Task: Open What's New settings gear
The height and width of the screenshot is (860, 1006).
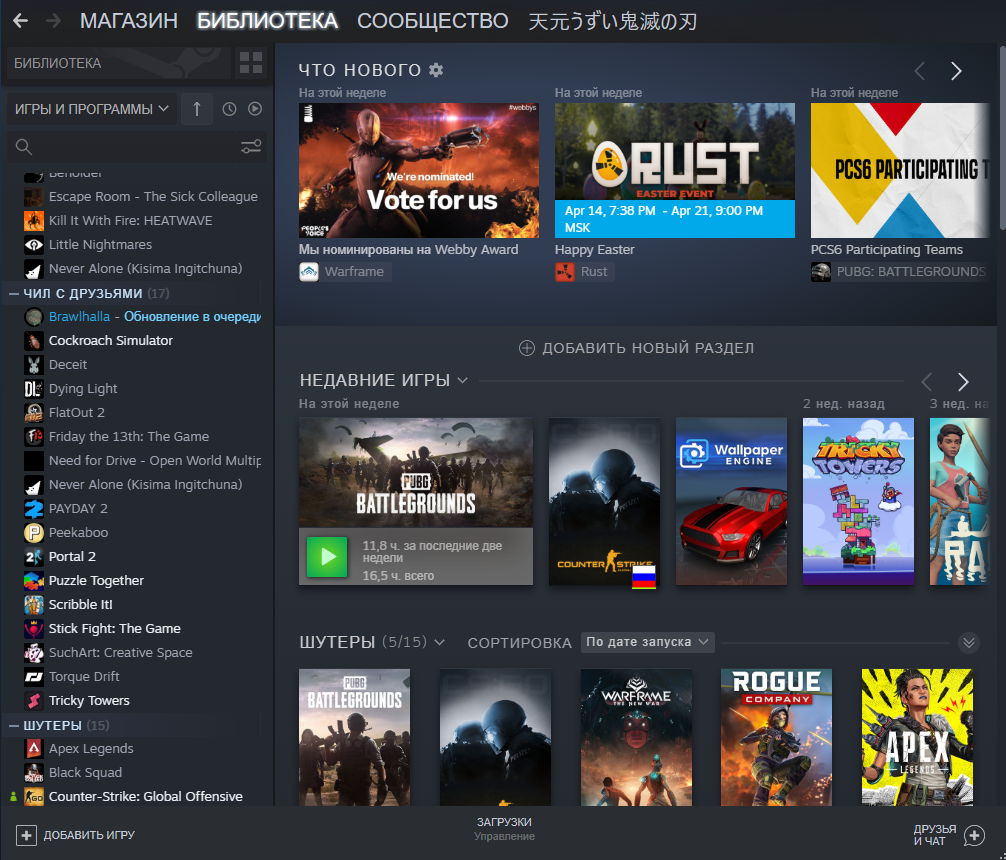Action: [436, 69]
